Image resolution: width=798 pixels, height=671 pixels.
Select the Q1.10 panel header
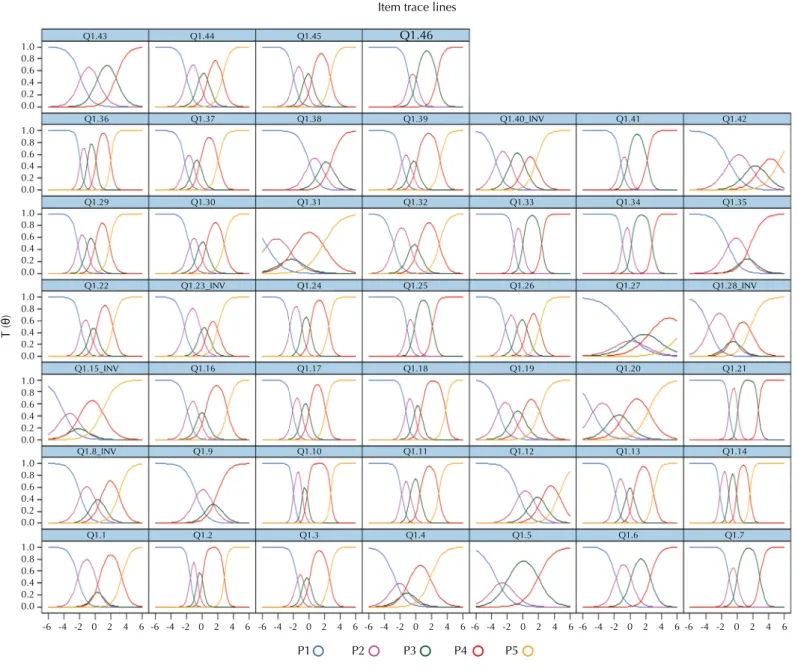(309, 452)
